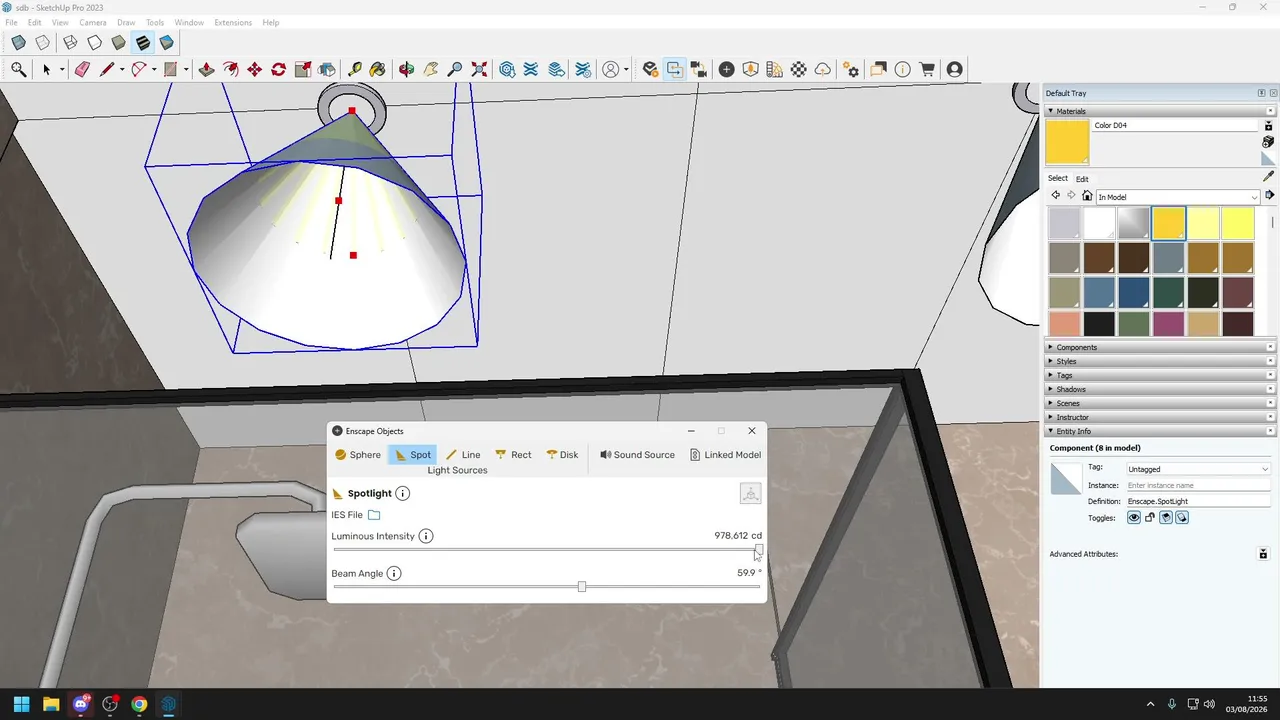Image resolution: width=1280 pixels, height=720 pixels.
Task: Open Google Chrome from taskbar
Action: (139, 704)
